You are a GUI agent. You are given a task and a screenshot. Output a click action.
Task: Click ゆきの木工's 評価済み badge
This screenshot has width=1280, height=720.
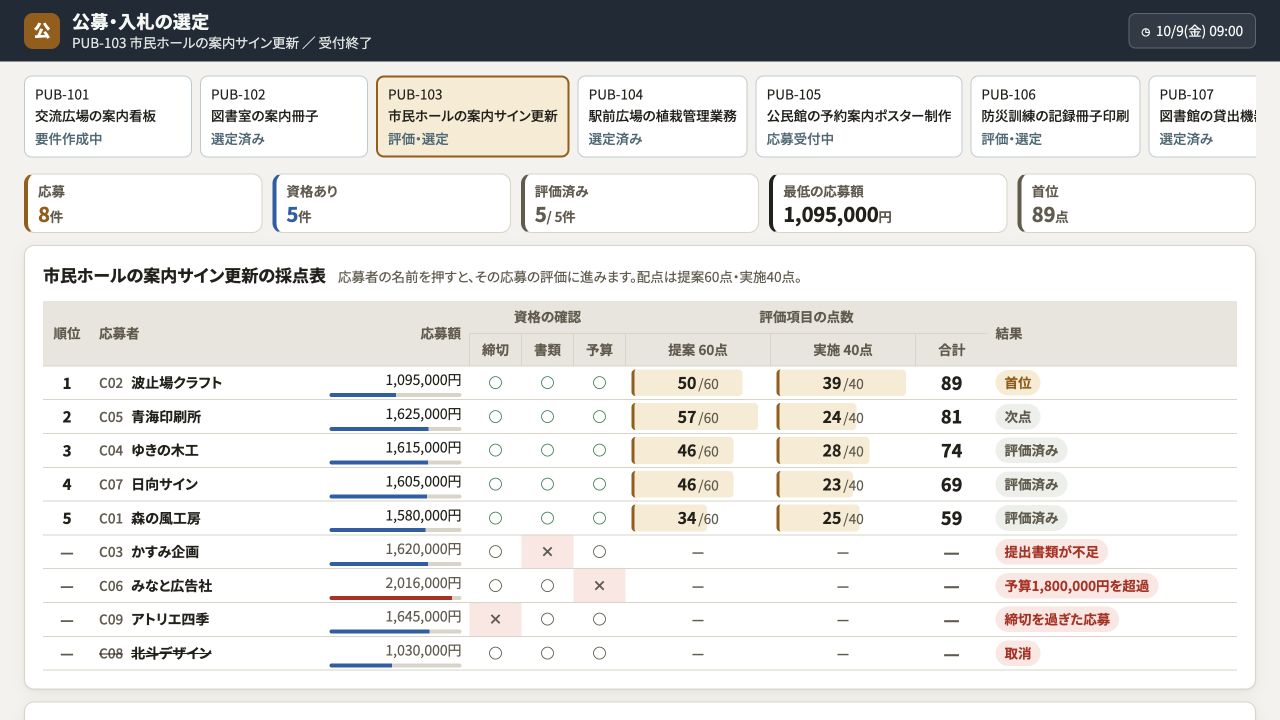pyautogui.click(x=1031, y=451)
